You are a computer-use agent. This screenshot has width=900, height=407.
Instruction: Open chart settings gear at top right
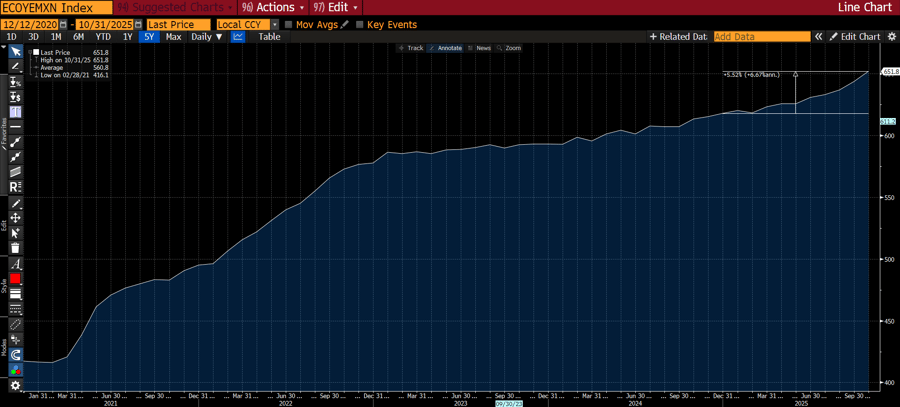890,37
